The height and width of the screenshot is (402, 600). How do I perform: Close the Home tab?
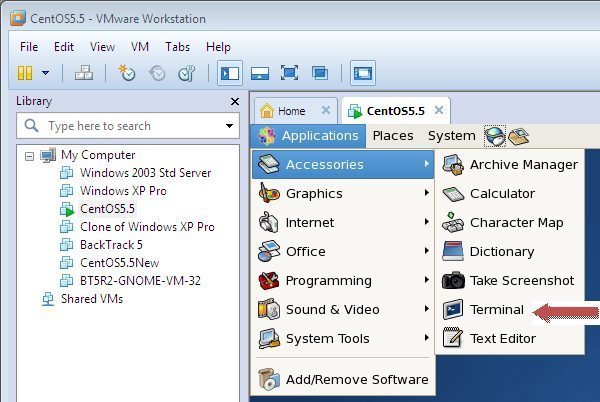tap(326, 111)
